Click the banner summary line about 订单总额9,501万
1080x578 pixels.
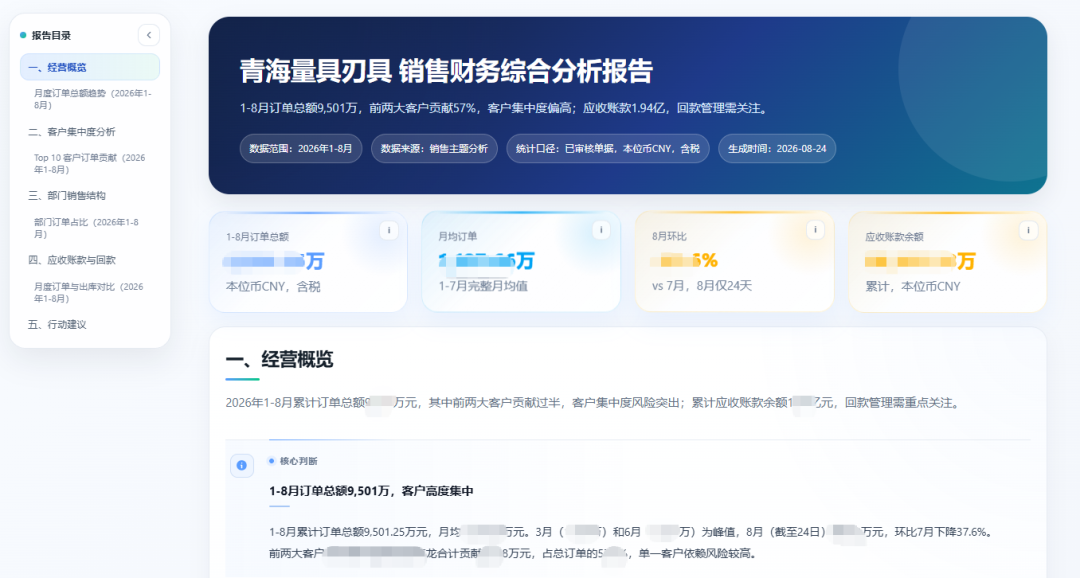point(504,108)
